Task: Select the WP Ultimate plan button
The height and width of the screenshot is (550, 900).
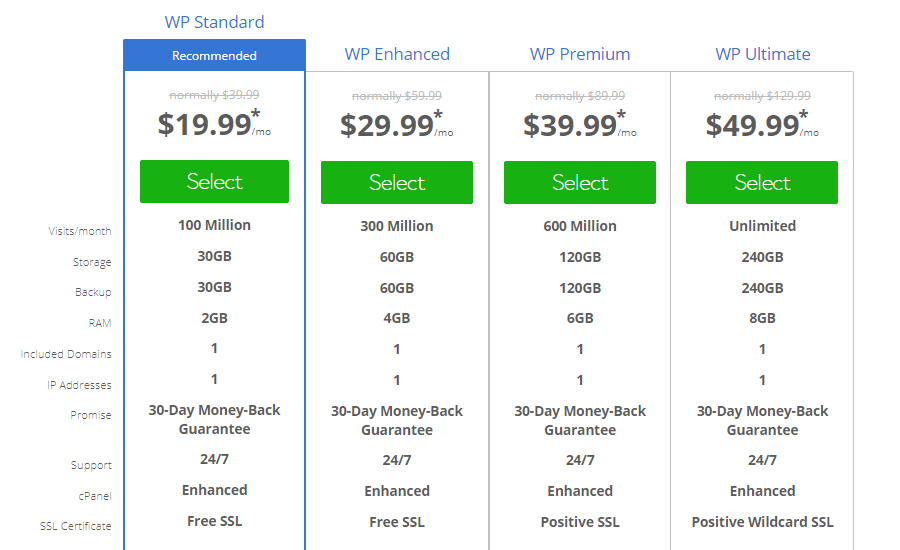Action: (x=762, y=183)
